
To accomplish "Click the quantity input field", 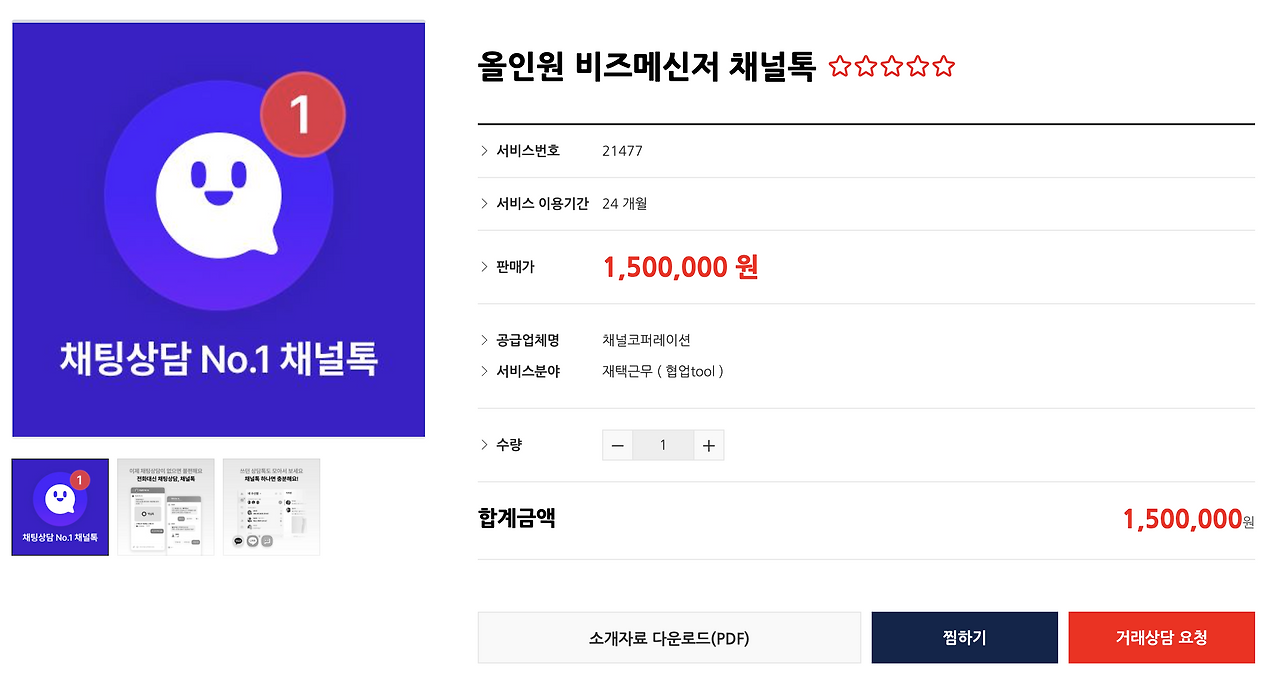I will pos(663,445).
